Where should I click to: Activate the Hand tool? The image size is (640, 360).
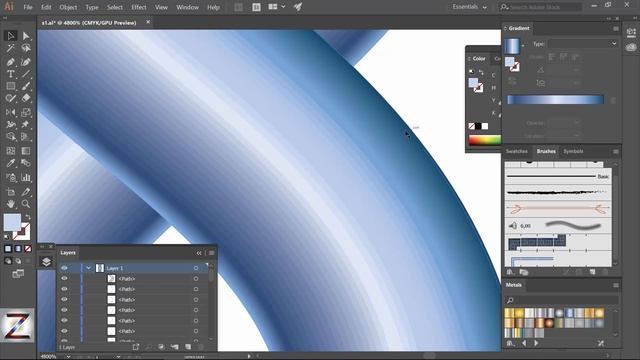(11, 204)
